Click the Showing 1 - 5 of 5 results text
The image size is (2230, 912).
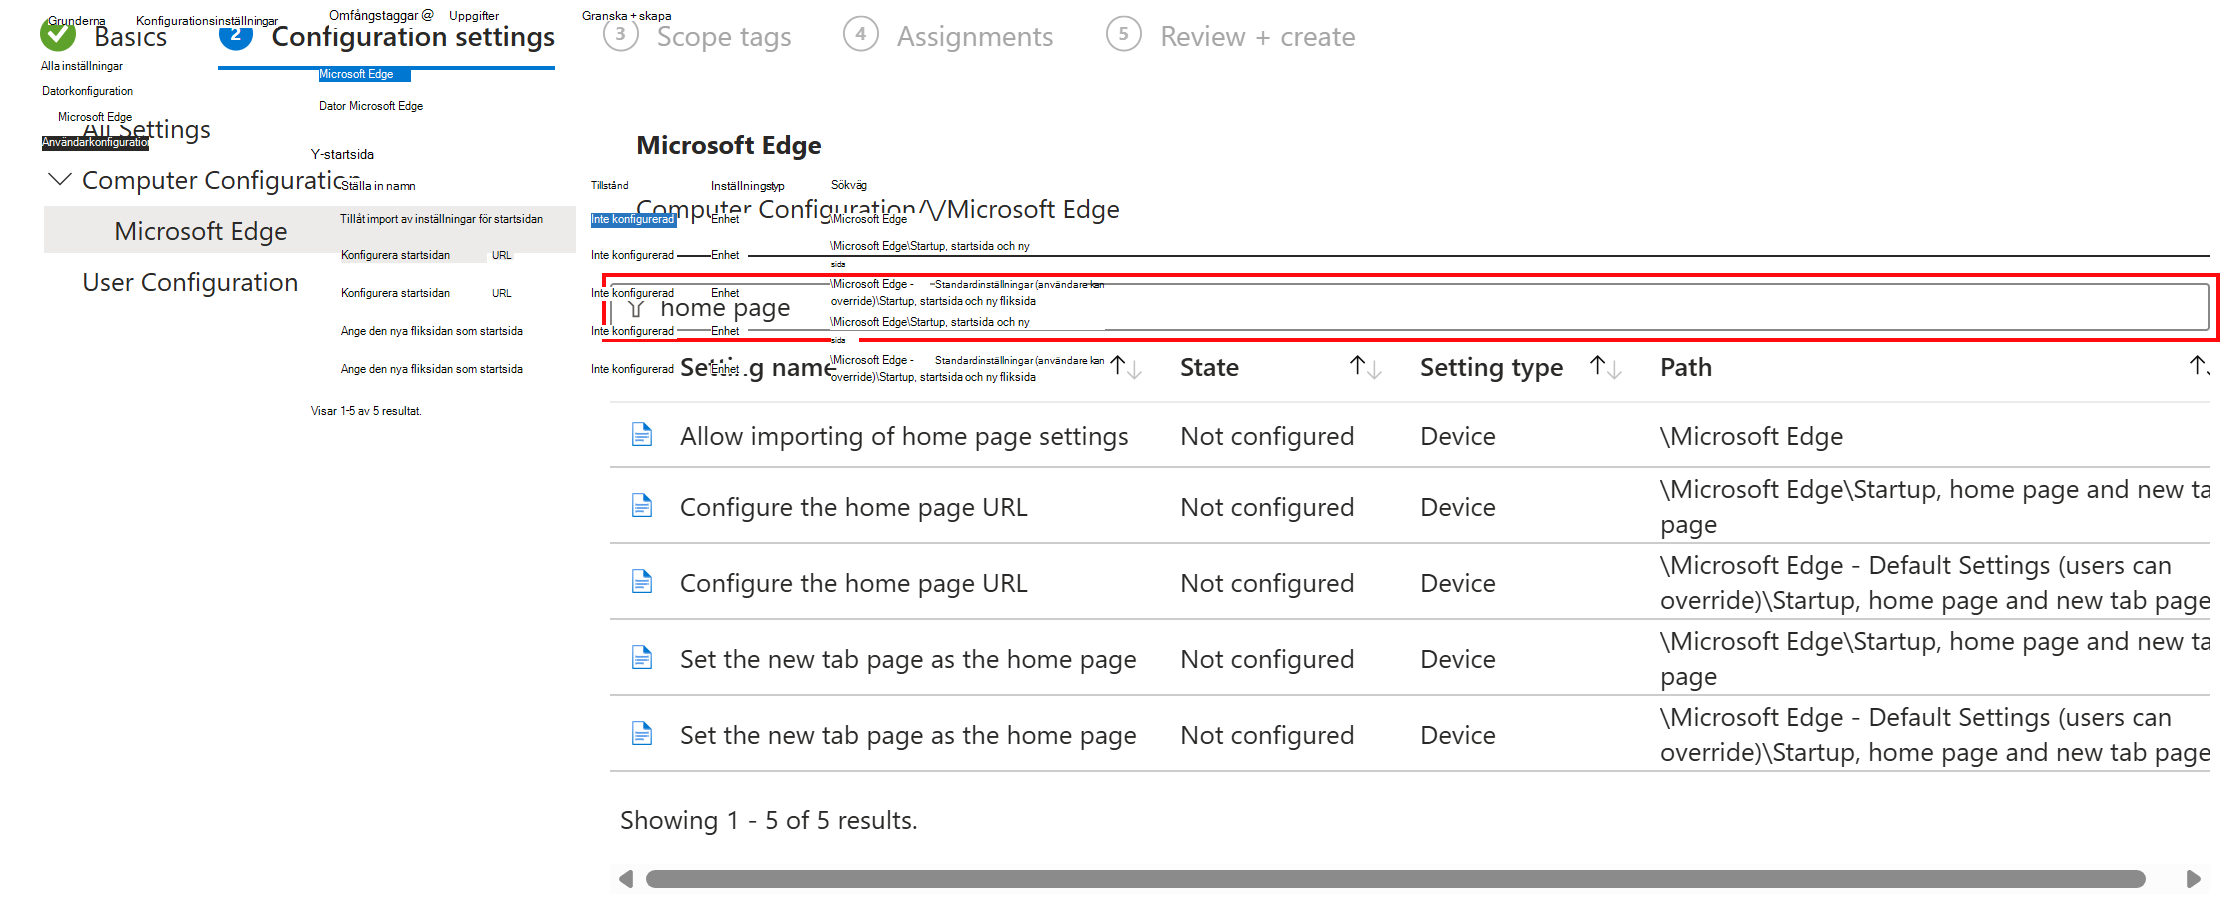pyautogui.click(x=768, y=820)
